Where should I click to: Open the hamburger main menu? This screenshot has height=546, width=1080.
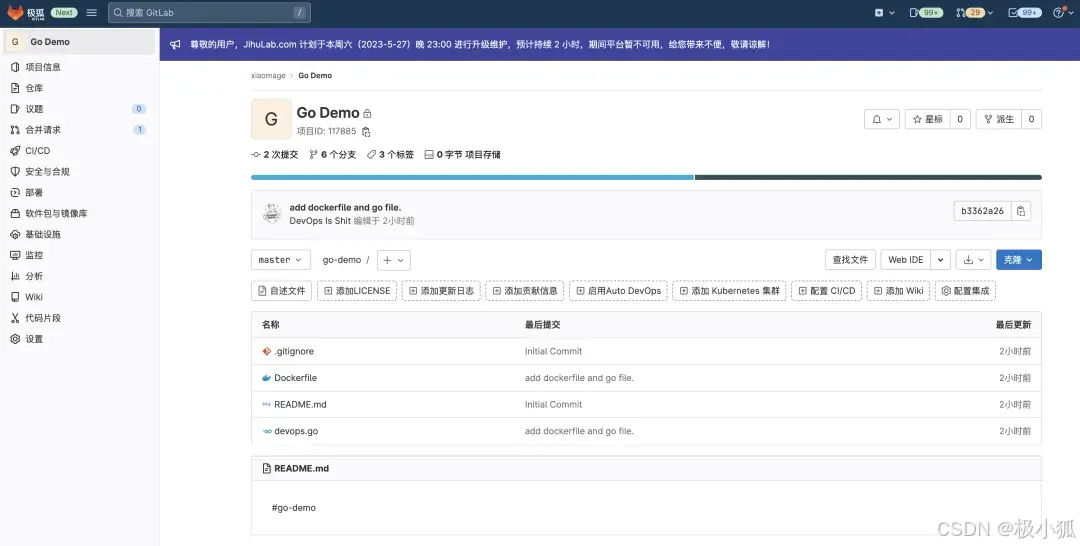tap(92, 12)
